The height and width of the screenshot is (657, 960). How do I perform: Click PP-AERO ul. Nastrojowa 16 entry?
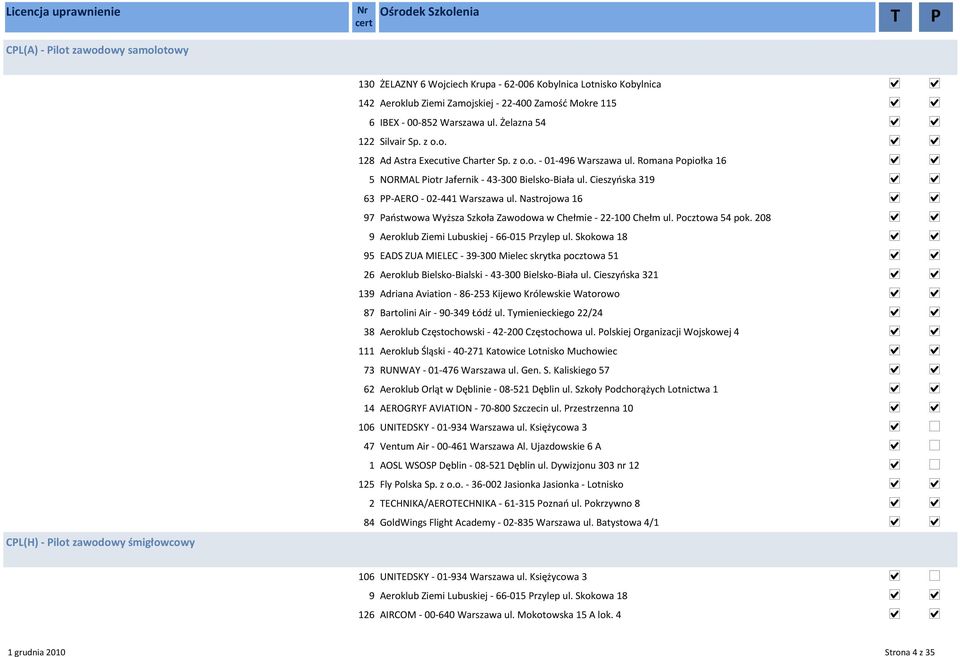[x=481, y=198]
